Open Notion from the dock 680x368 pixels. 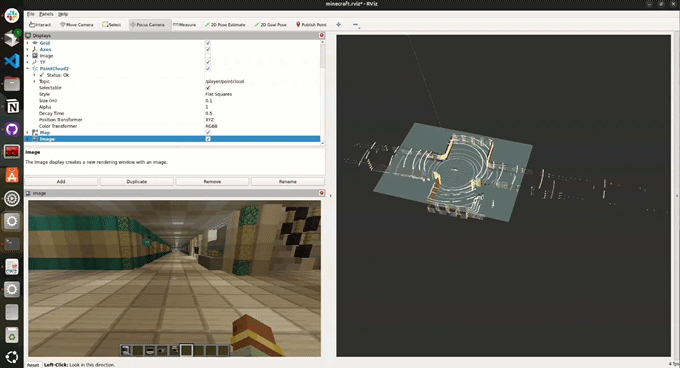(12, 107)
